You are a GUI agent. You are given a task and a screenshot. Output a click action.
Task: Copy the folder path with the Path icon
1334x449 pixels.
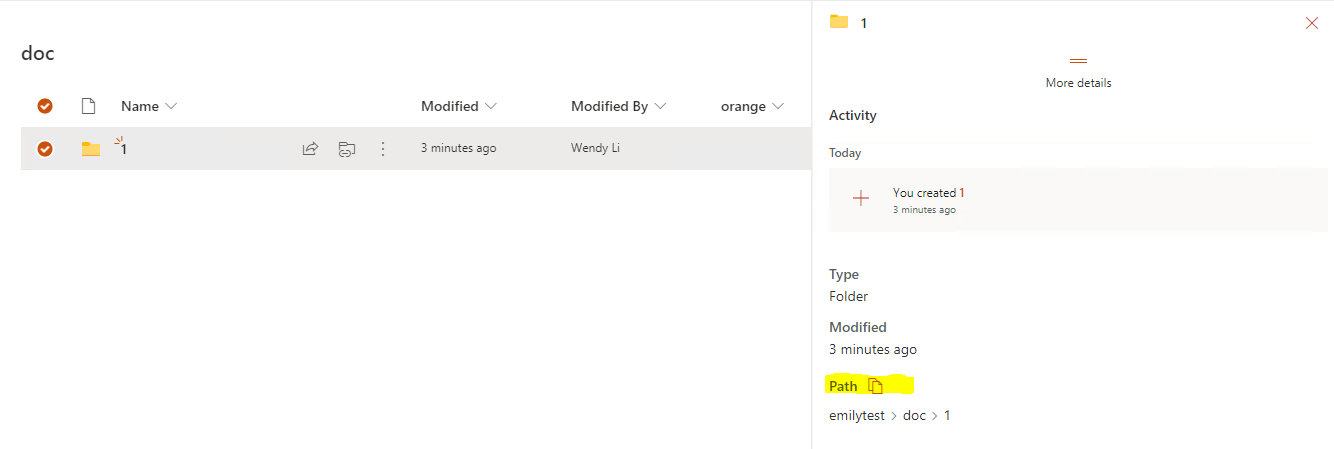pyautogui.click(x=876, y=386)
